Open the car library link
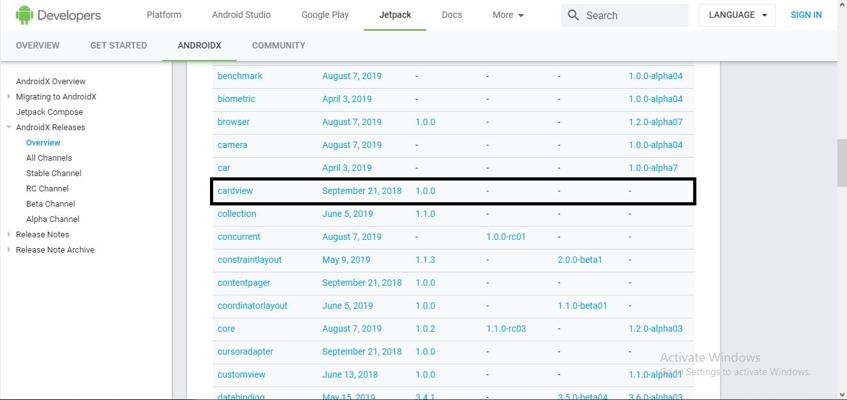This screenshot has height=400, width=847. [x=224, y=168]
